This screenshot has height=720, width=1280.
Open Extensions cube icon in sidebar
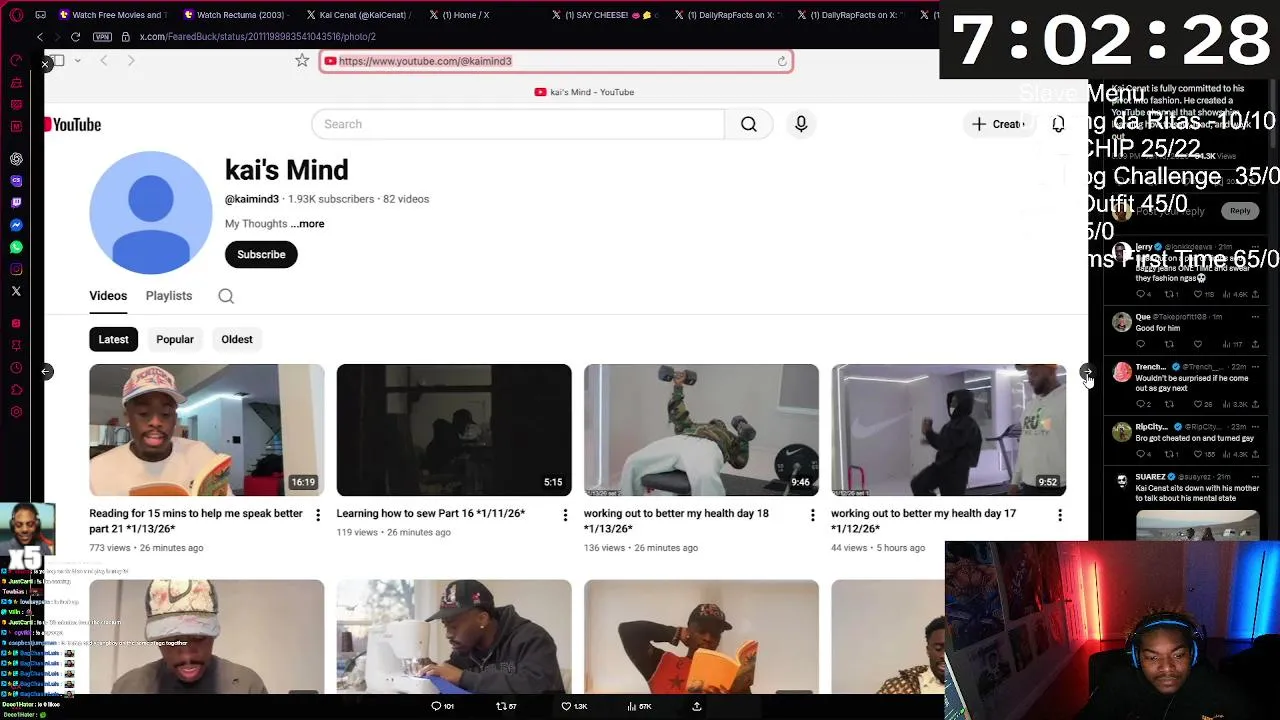coord(16,390)
